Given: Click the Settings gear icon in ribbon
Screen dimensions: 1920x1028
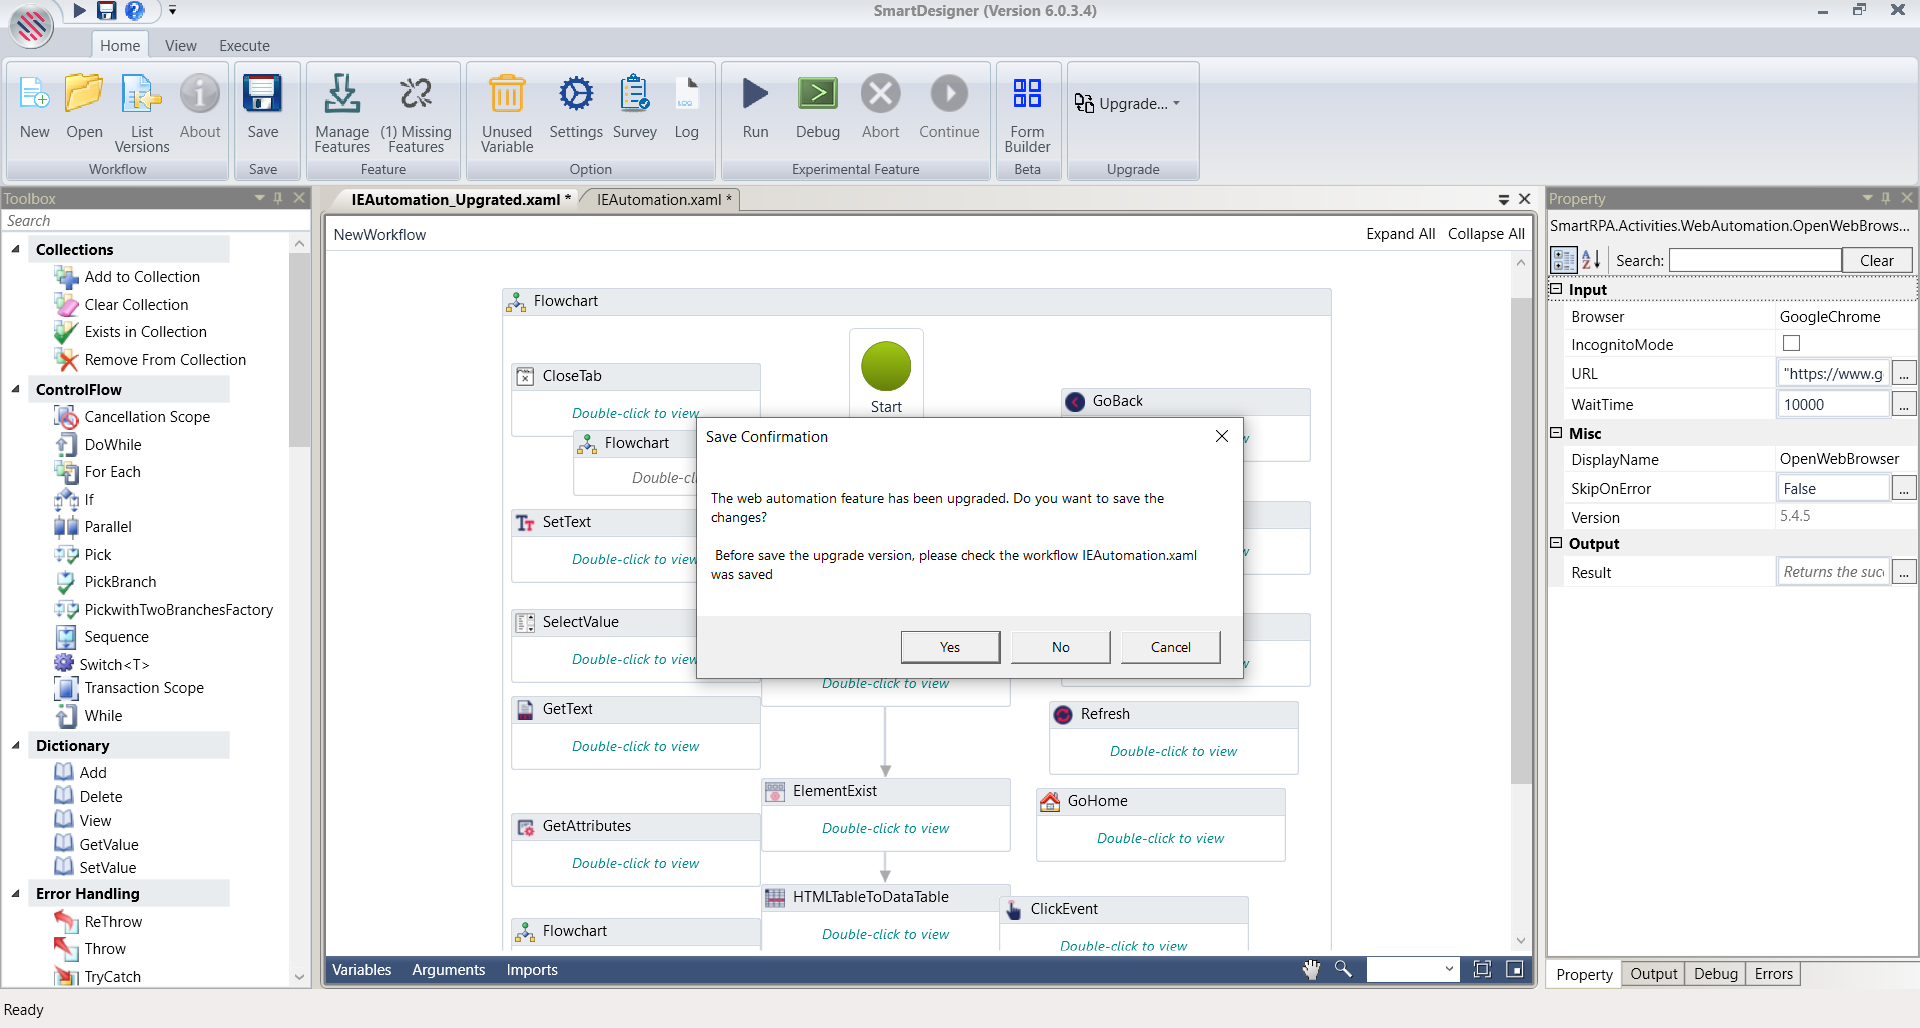Looking at the screenshot, I should 575,95.
